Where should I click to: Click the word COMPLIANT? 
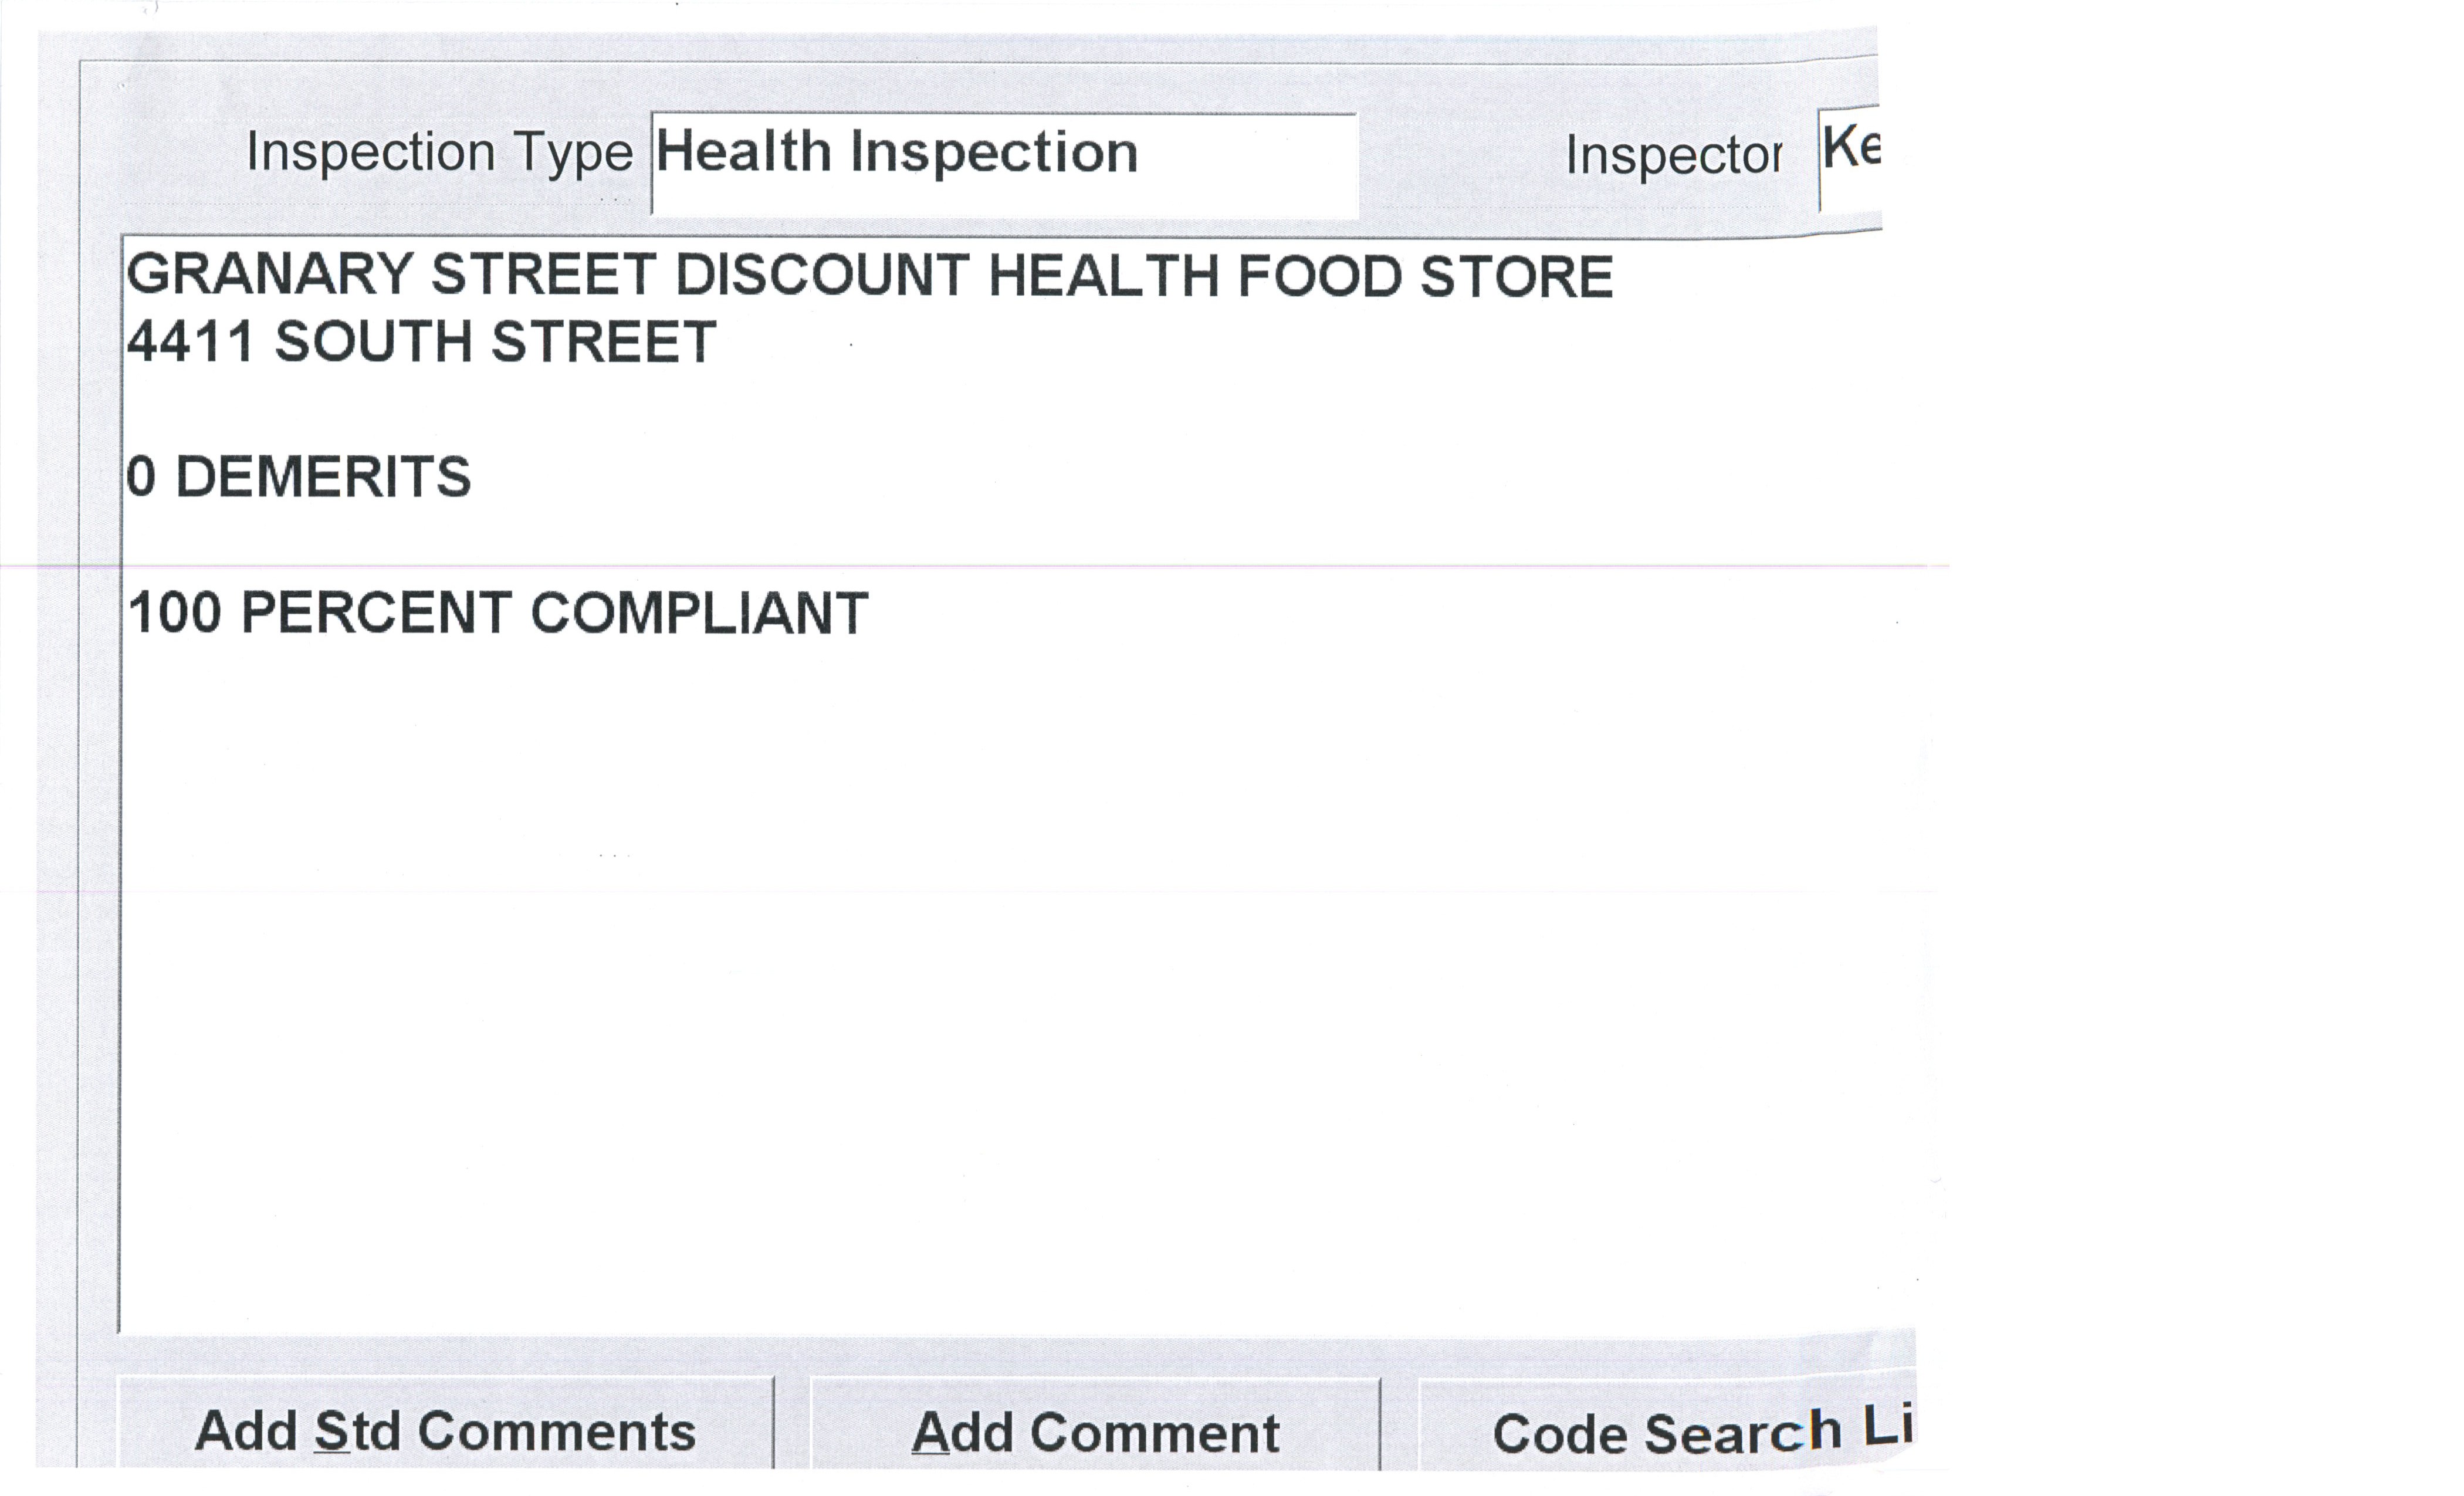pos(699,613)
